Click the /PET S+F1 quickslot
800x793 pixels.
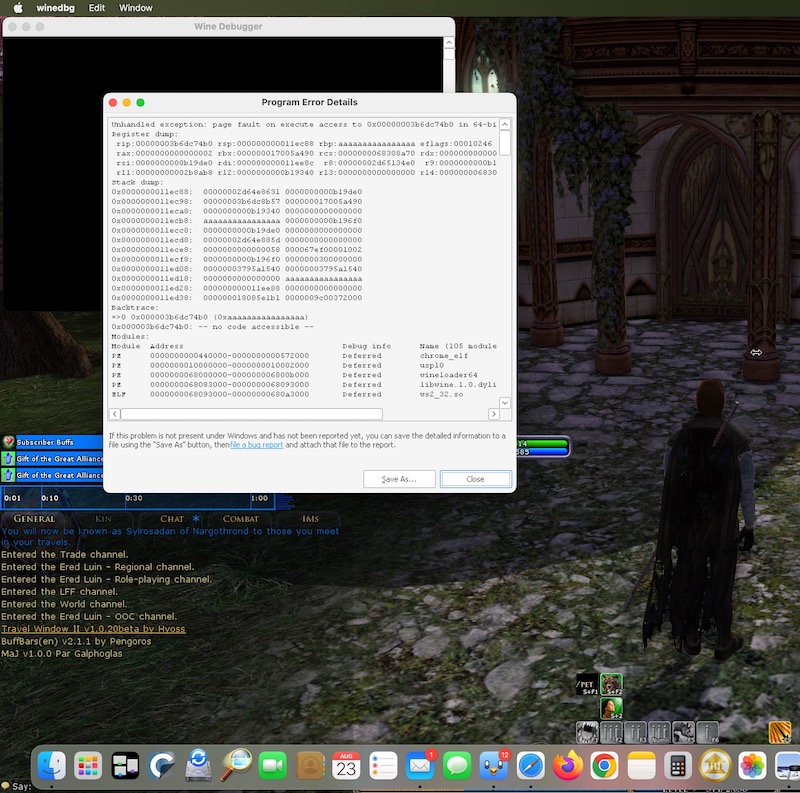point(587,684)
